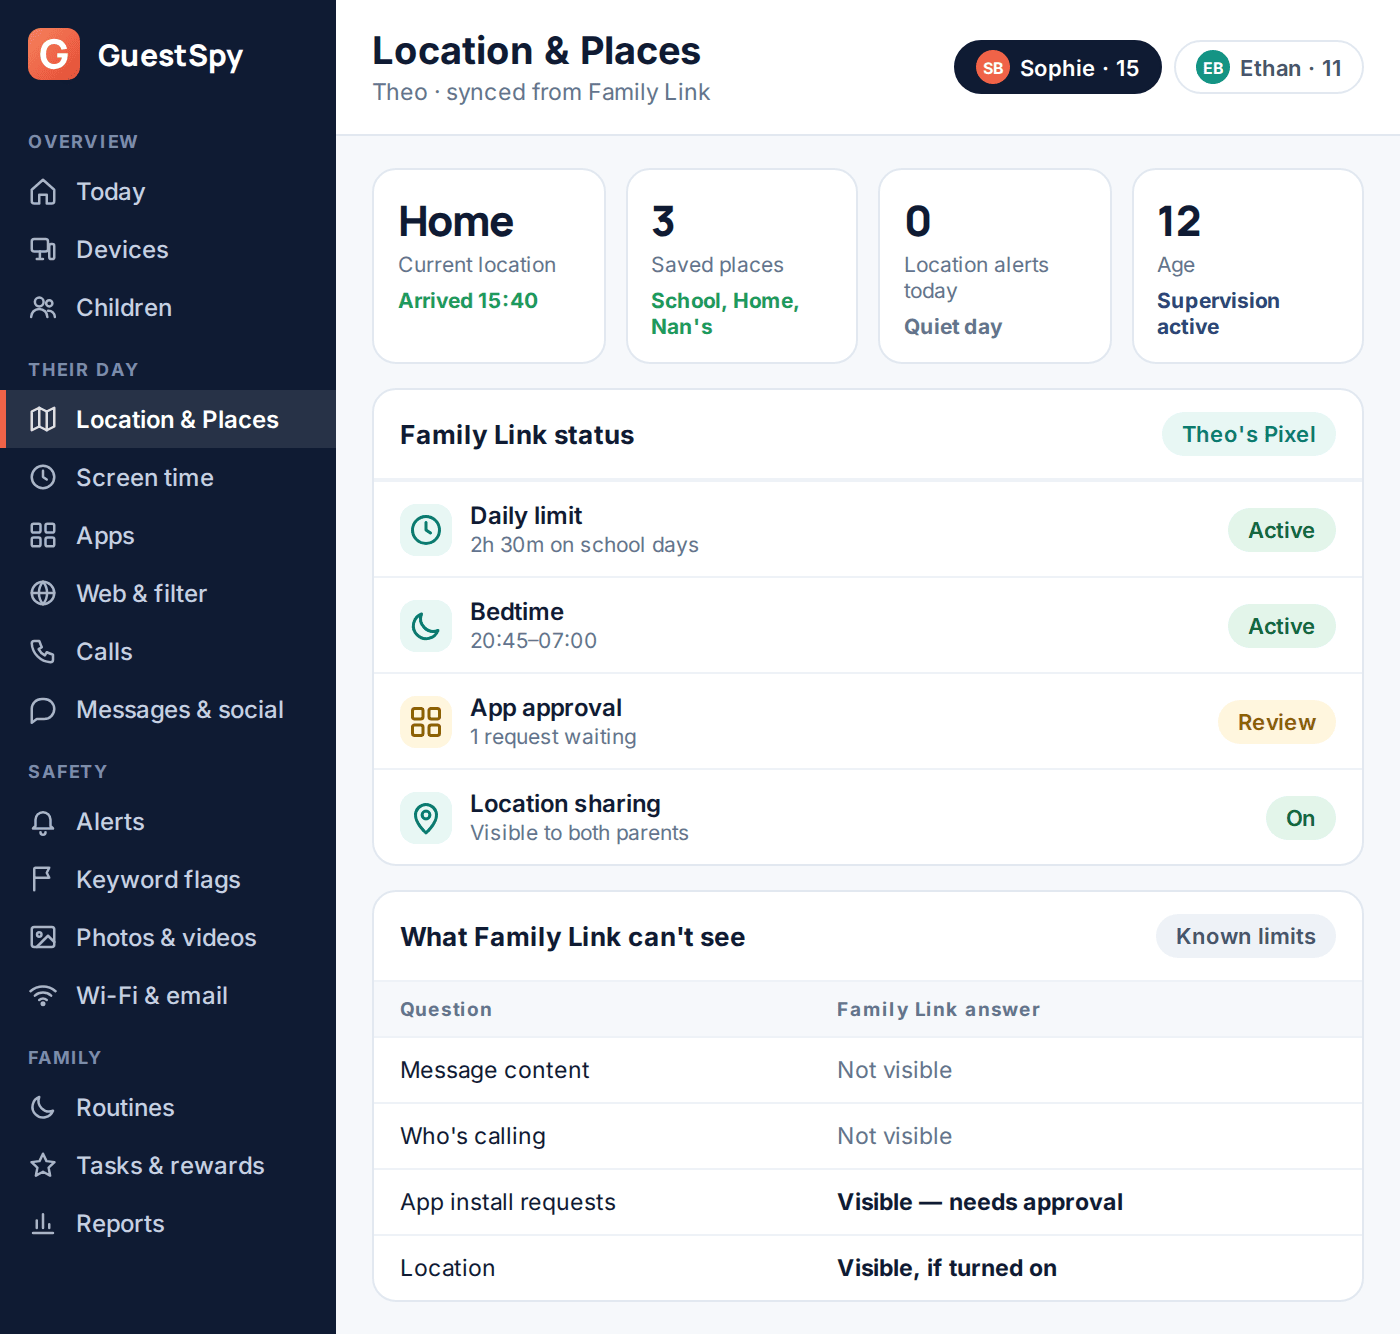Click 'School, Home, Nan's' places text
Screen dimensions: 1400x1334
pos(725,313)
